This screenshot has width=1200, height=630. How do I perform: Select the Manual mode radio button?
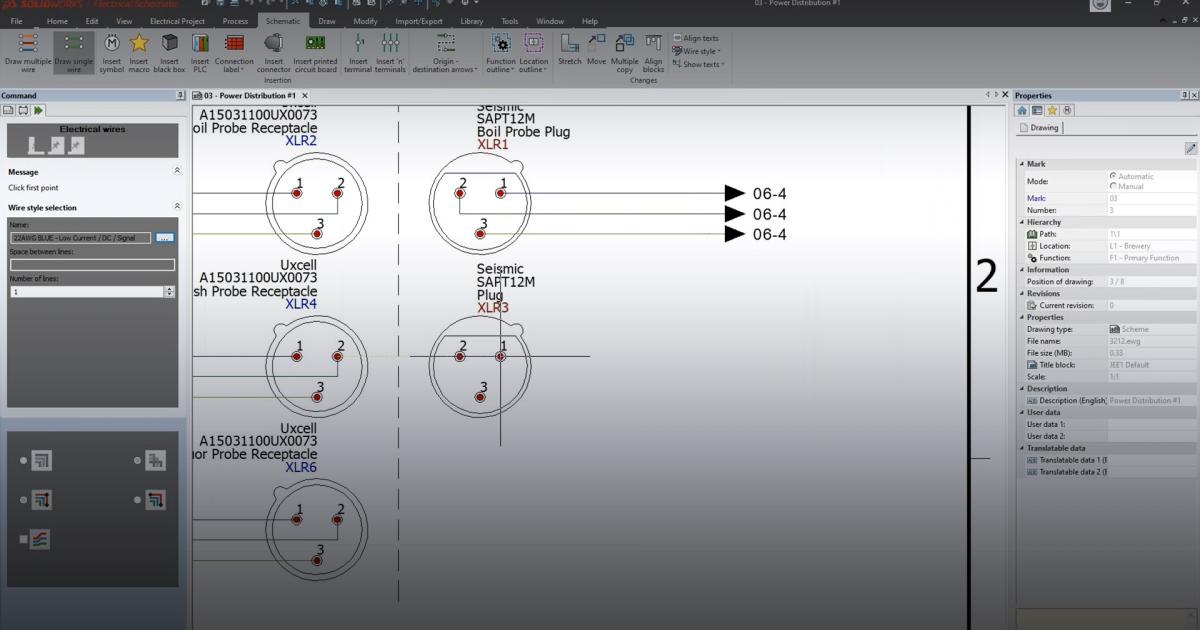(1113, 185)
